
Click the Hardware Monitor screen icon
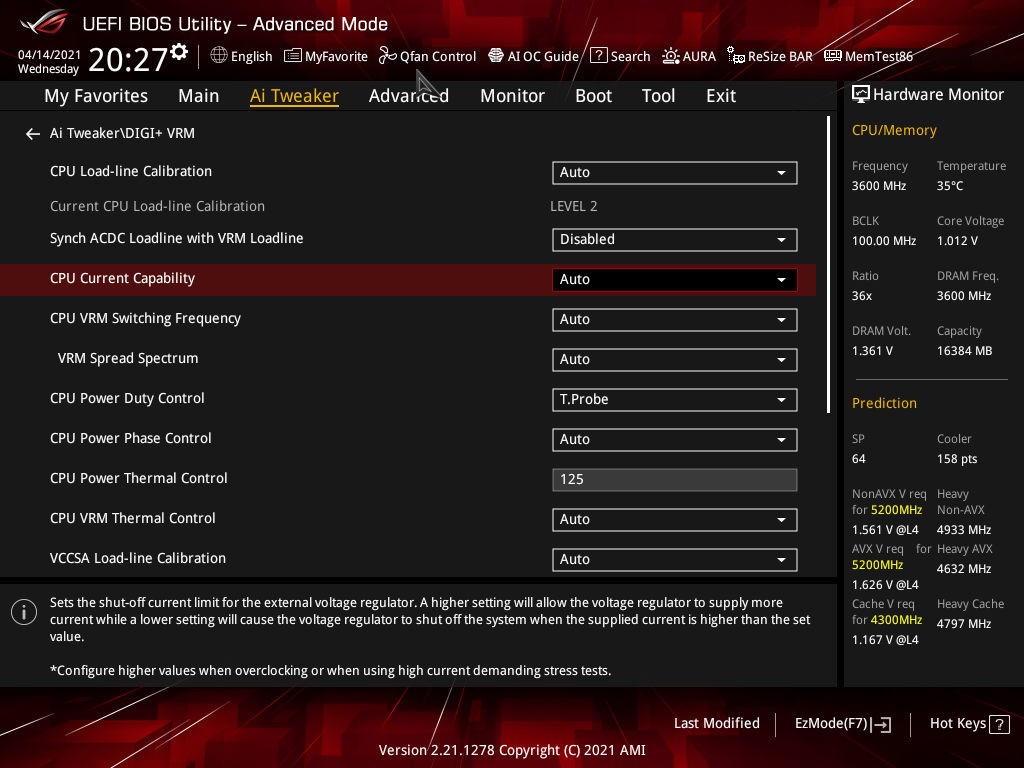click(x=861, y=95)
